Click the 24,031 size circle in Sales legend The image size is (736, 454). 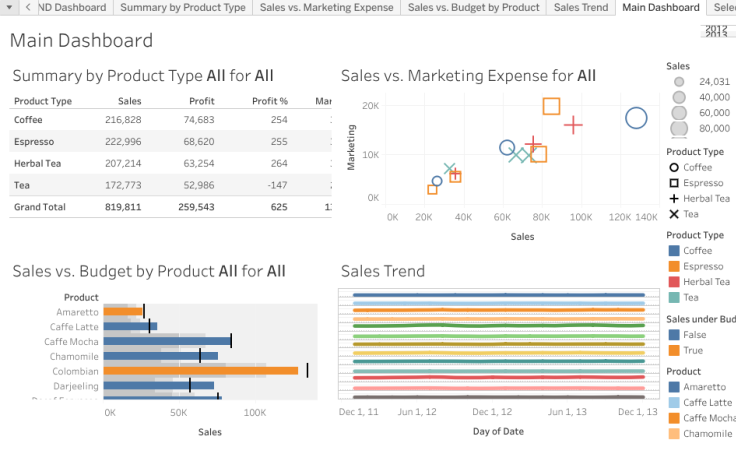pyautogui.click(x=679, y=82)
